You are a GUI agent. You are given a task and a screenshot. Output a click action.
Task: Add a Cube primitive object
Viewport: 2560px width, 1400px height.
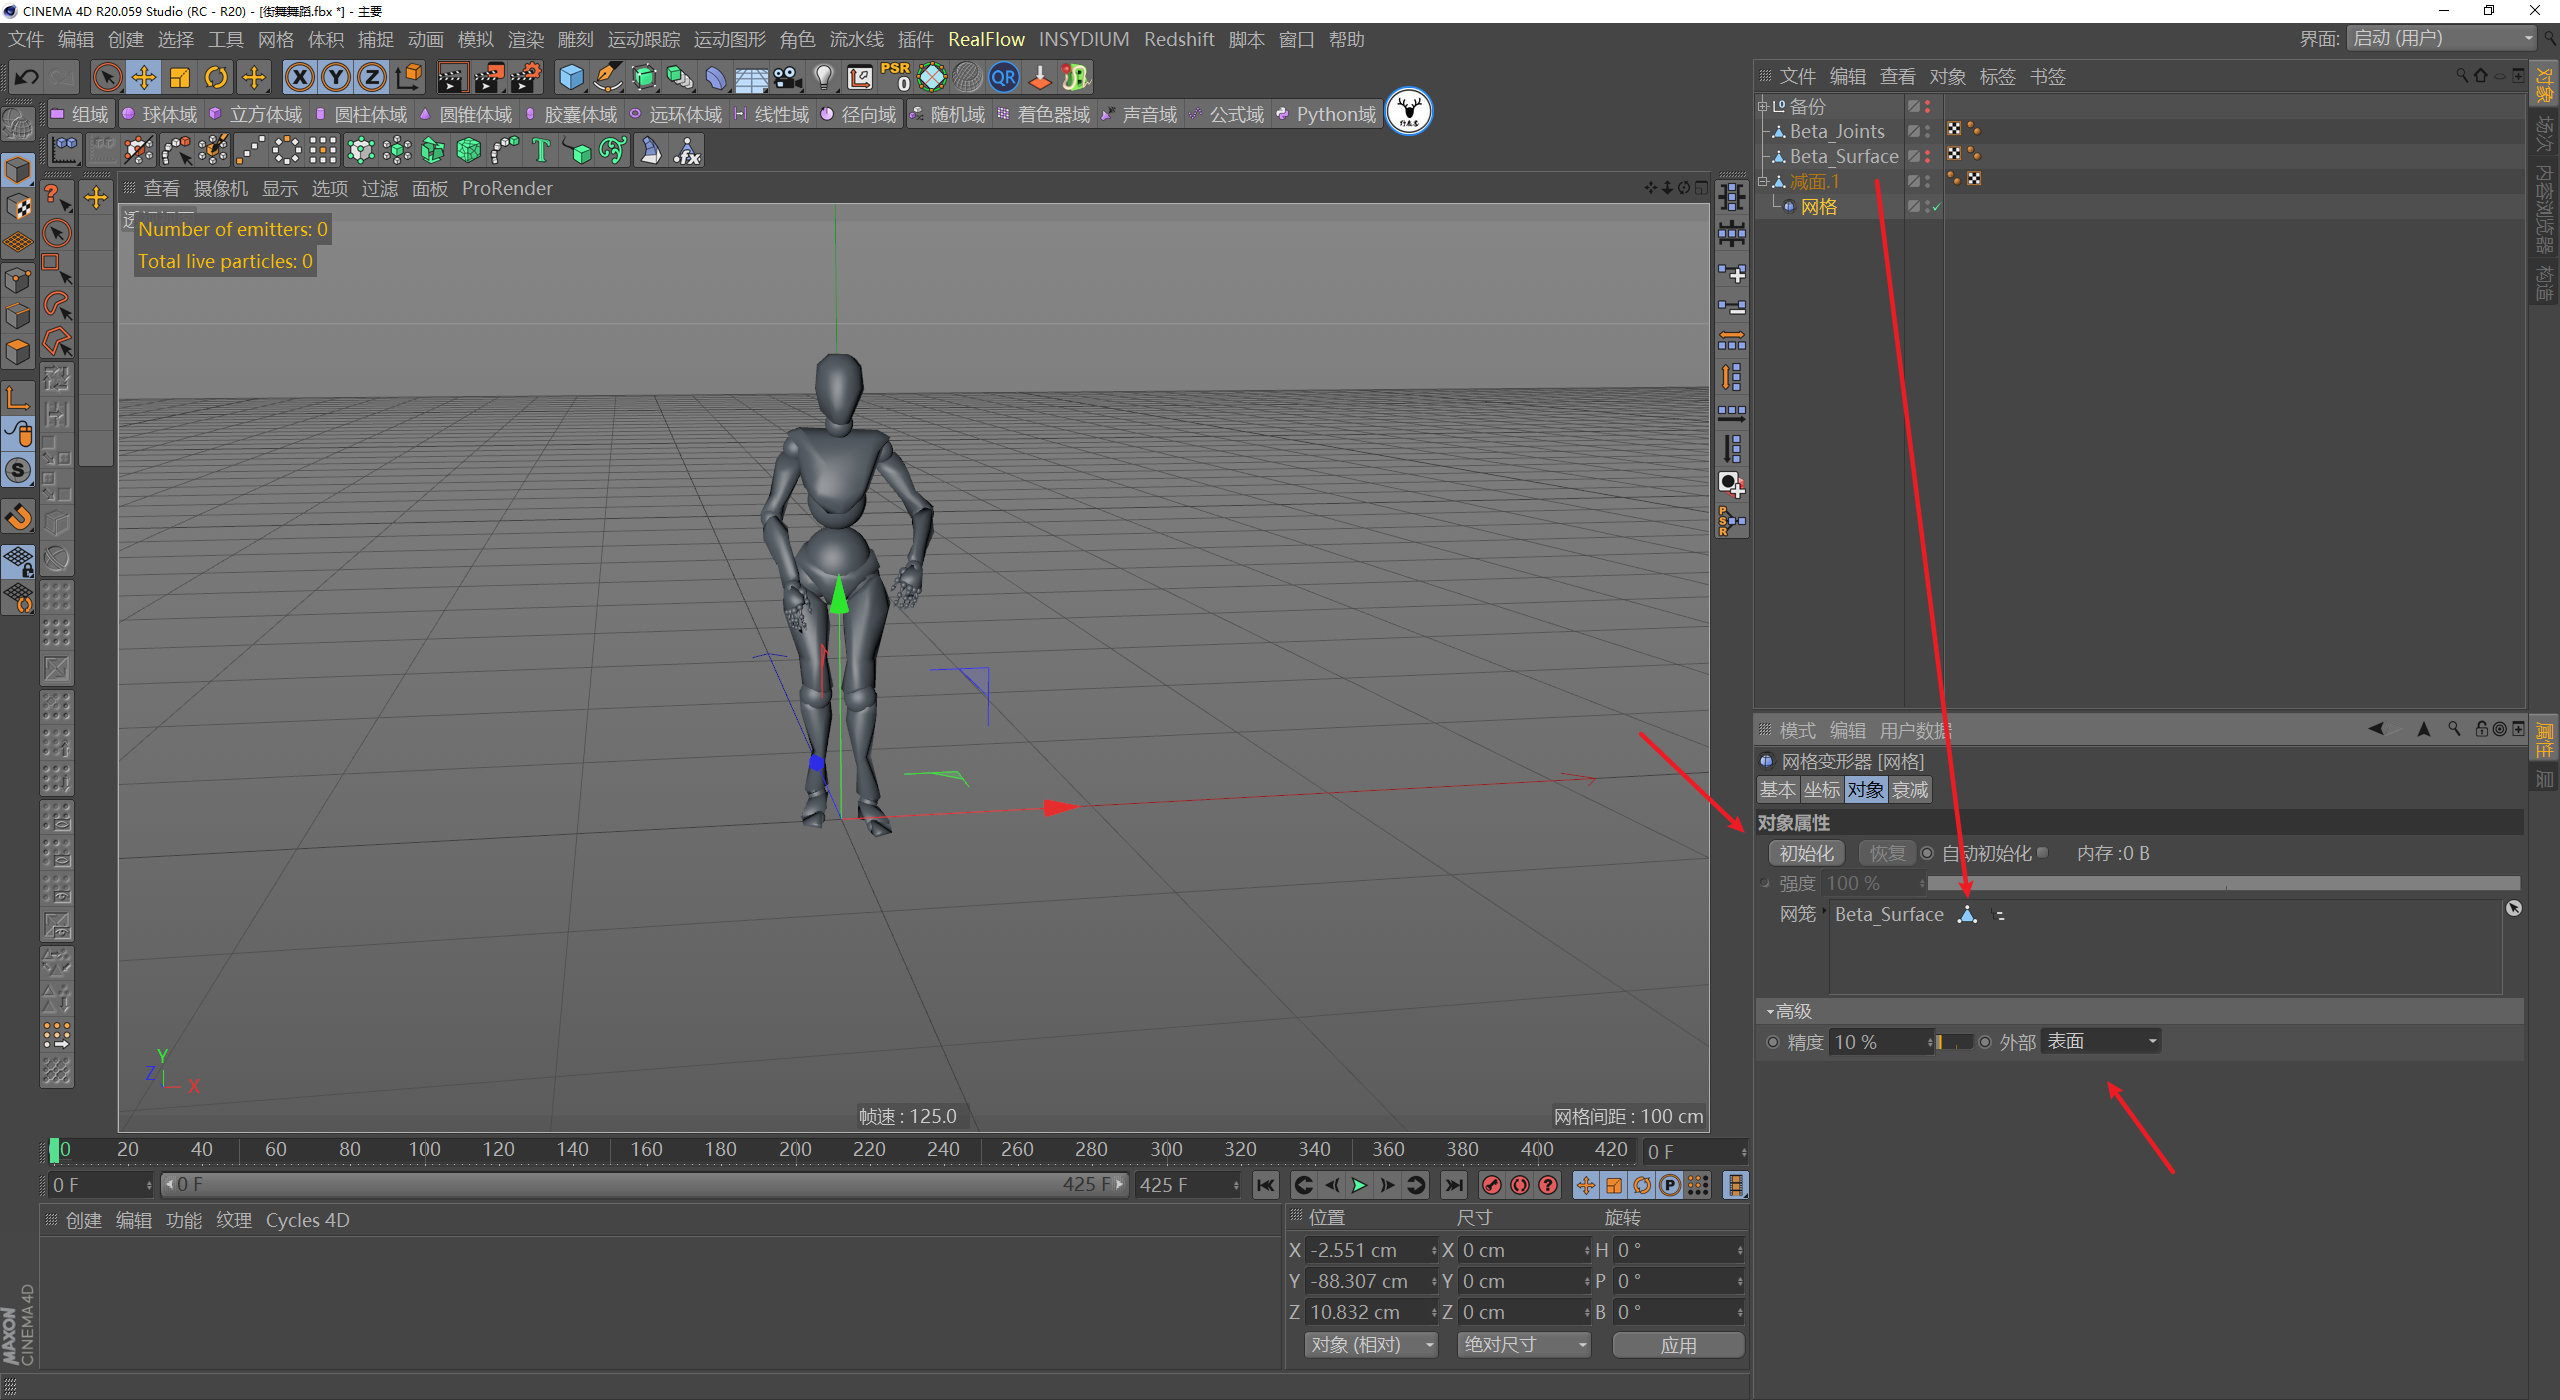pyautogui.click(x=571, y=77)
